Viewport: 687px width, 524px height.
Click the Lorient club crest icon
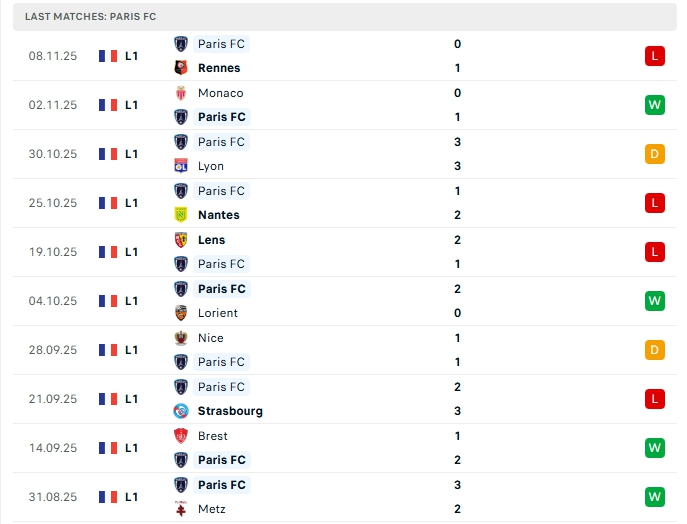click(181, 313)
